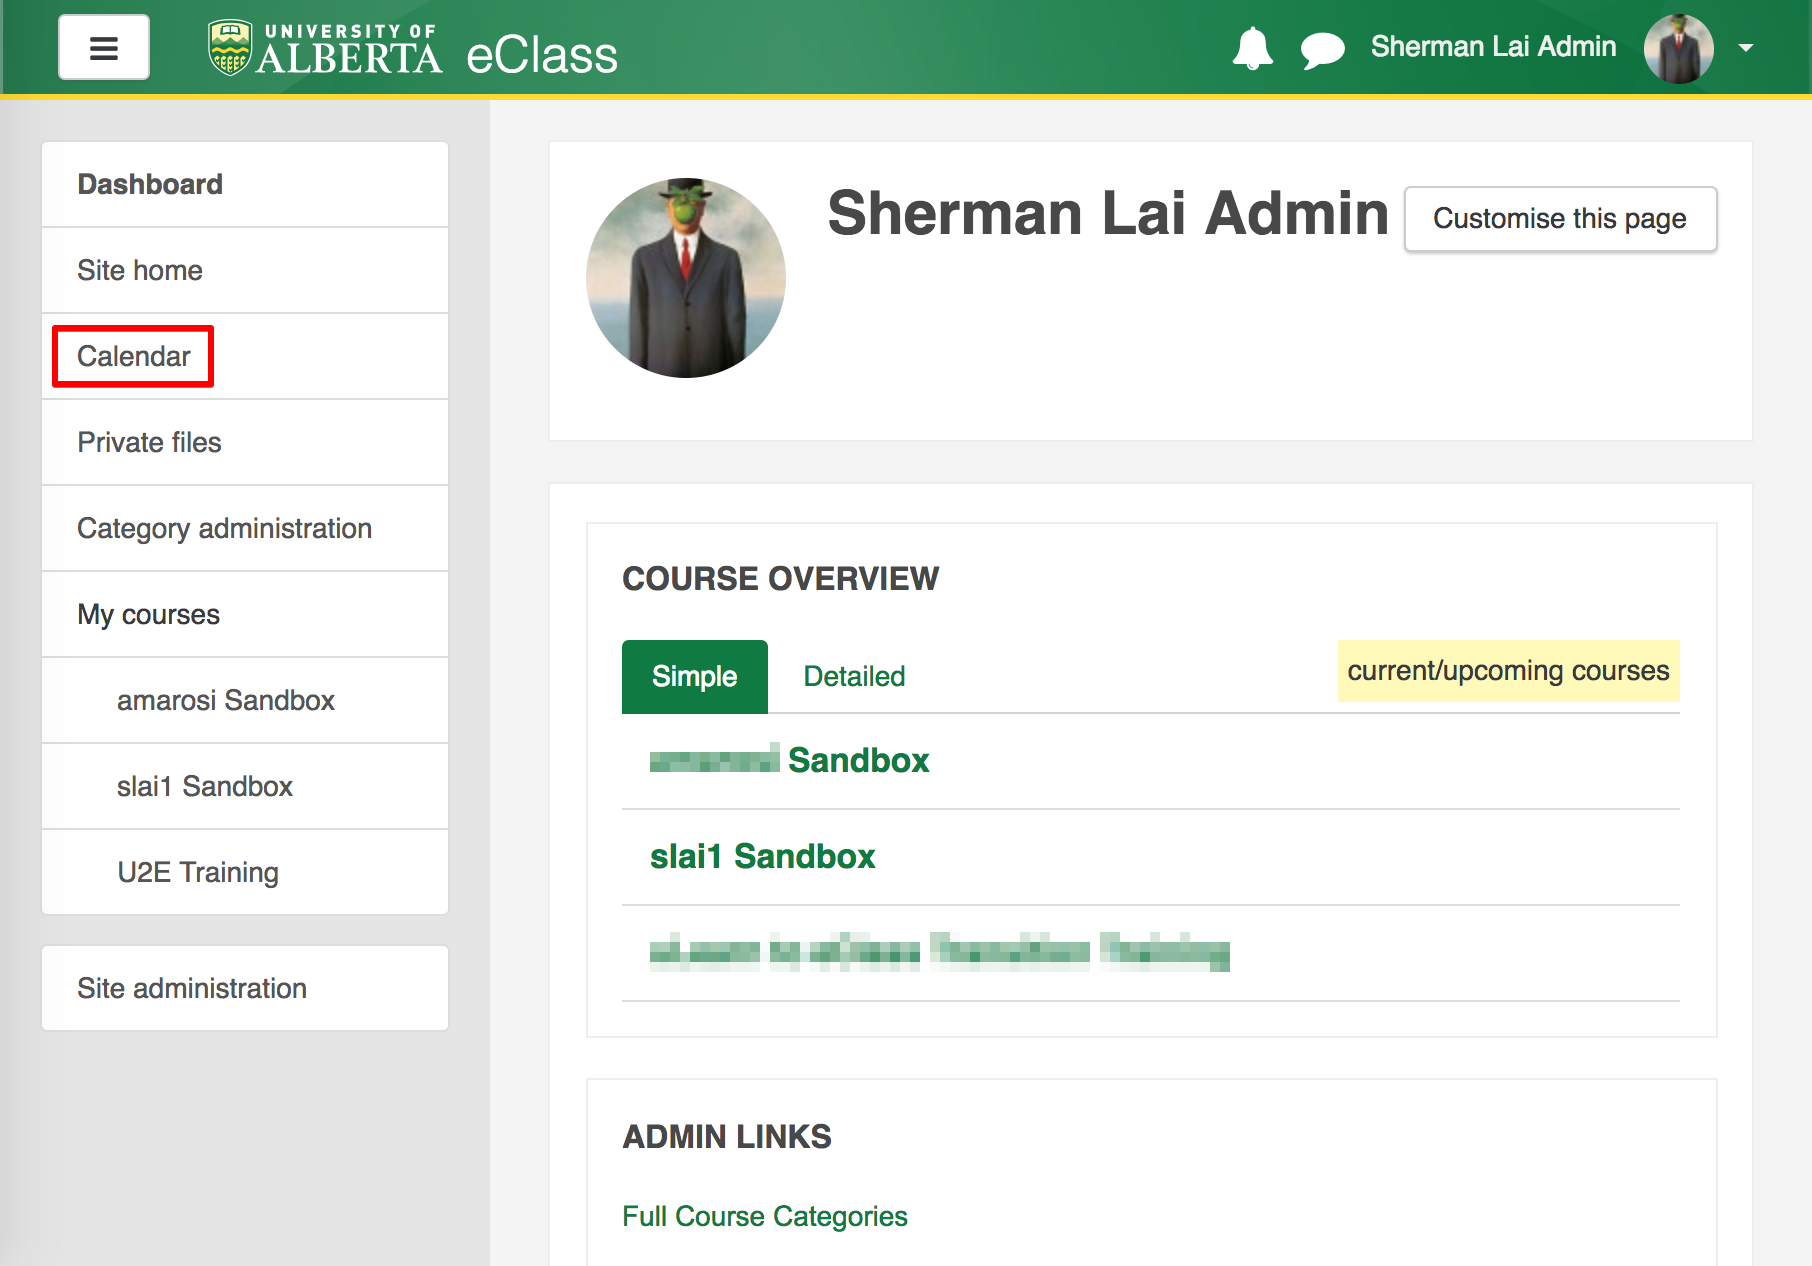Open Calendar in the sidebar
Viewport: 1812px width, 1266px height.
[134, 356]
